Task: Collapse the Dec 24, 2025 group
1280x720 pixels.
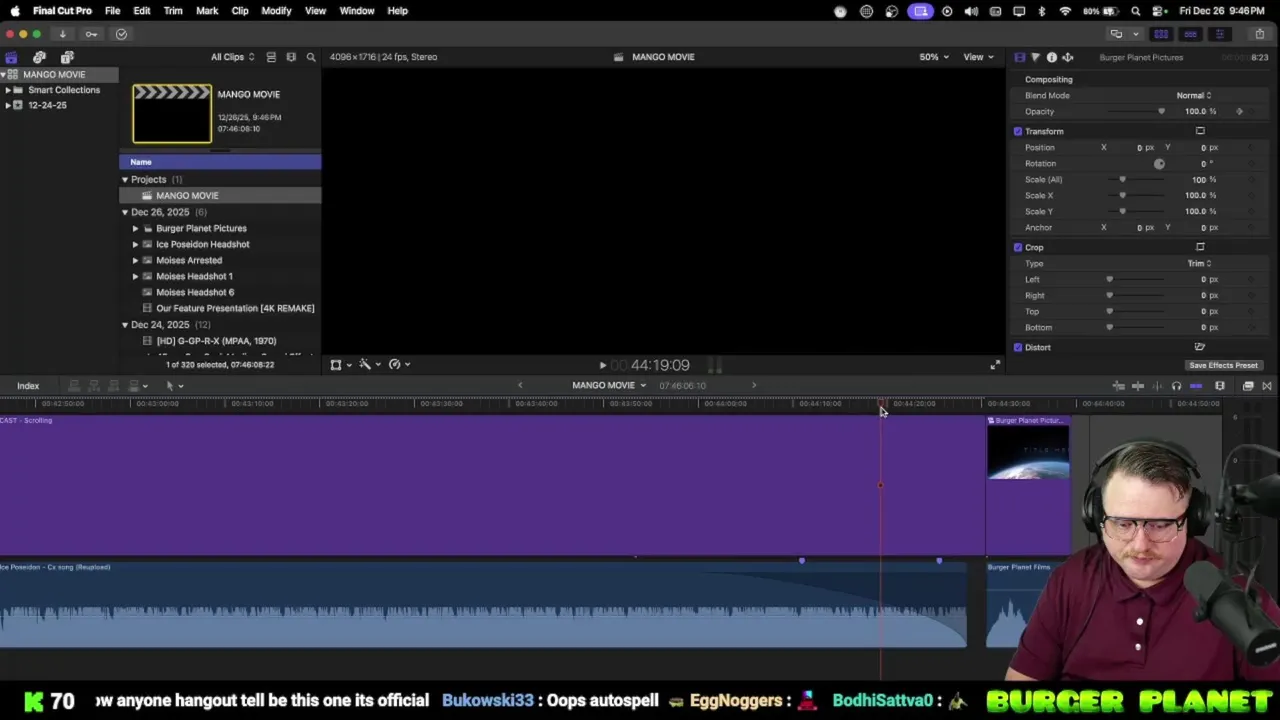Action: point(125,325)
